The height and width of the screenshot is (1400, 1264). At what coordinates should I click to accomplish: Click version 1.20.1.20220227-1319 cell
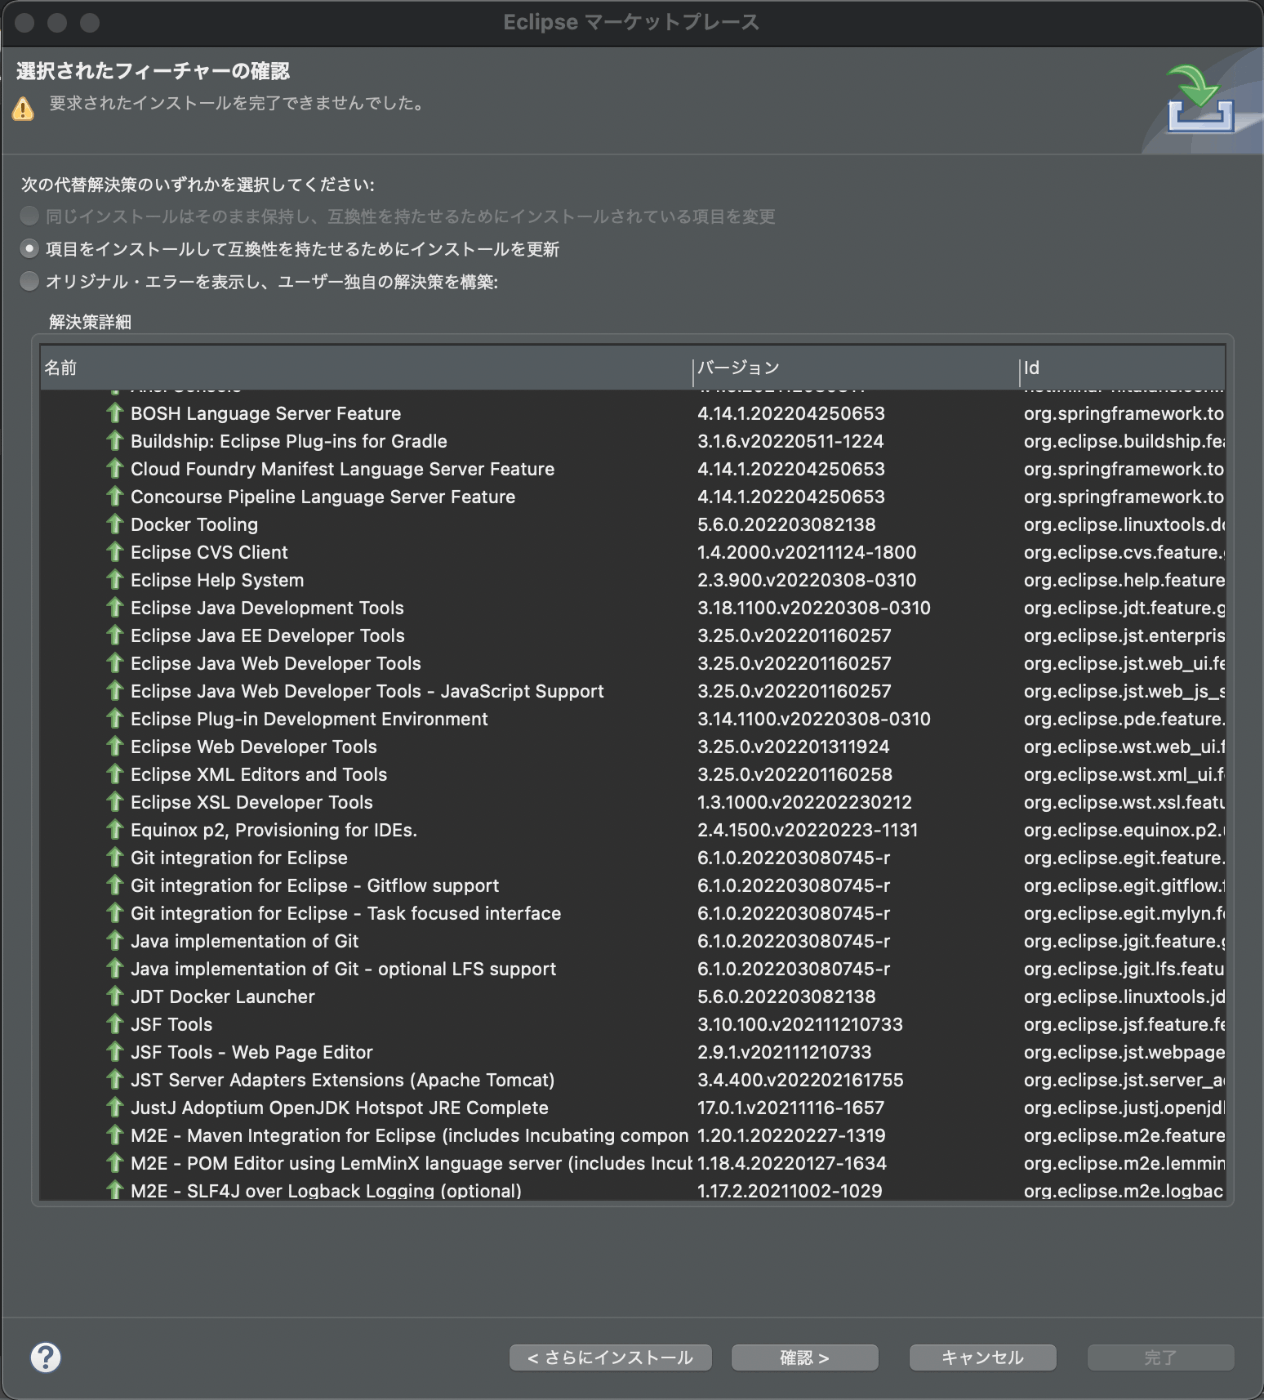pyautogui.click(x=791, y=1136)
